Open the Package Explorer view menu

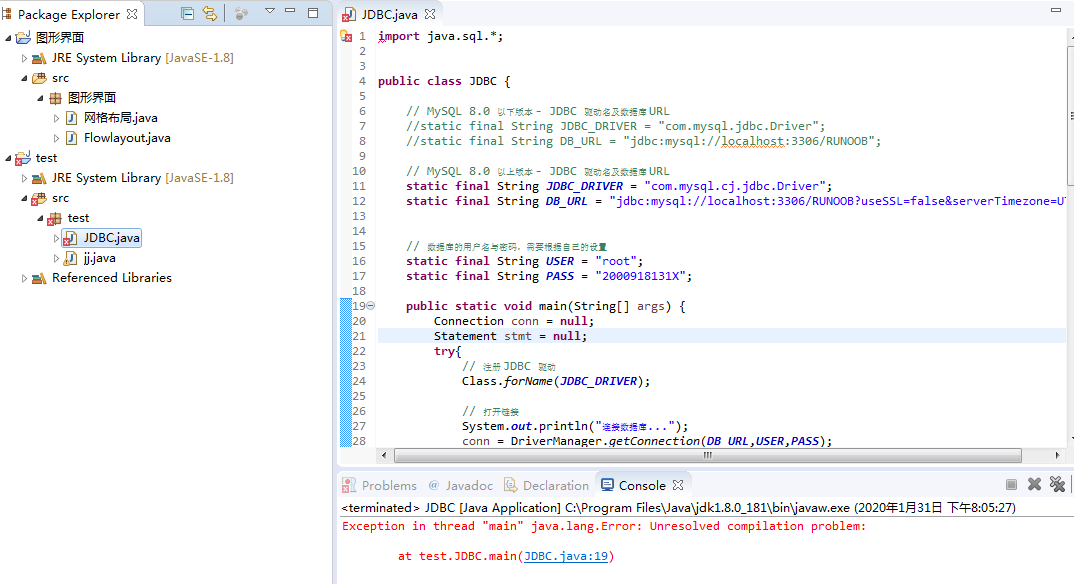[270, 11]
